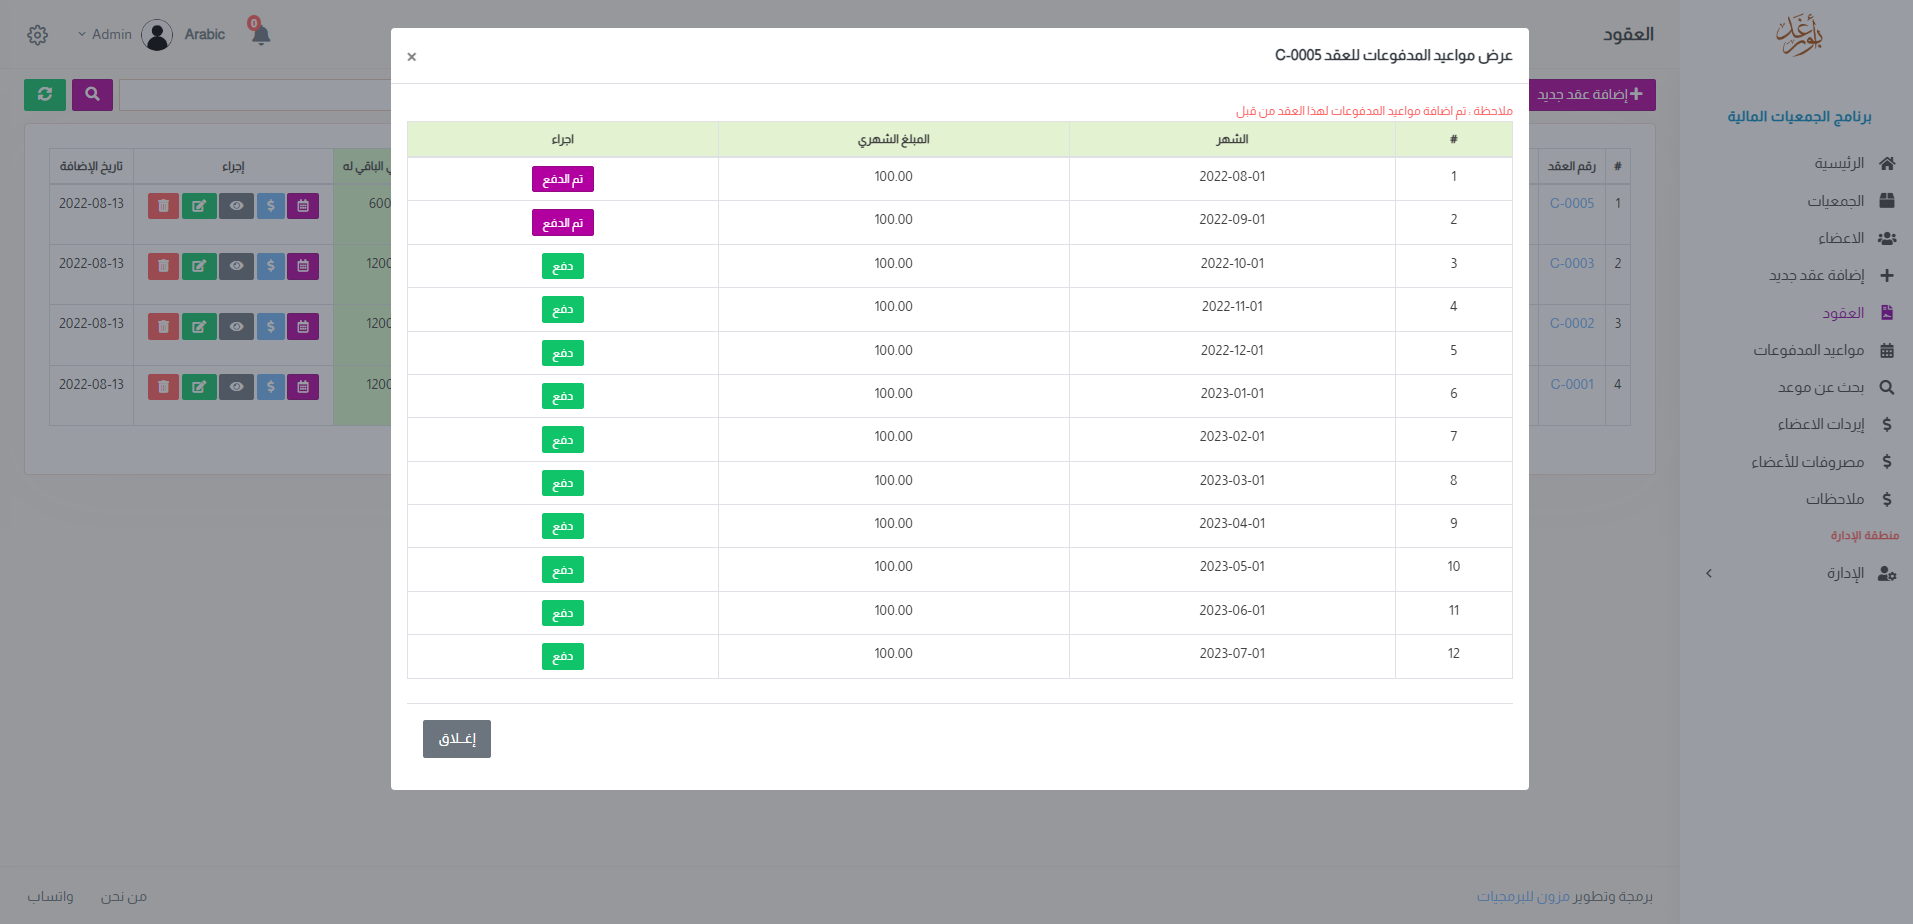Close the dialog with the × button
This screenshot has width=1913, height=924.
(x=412, y=57)
